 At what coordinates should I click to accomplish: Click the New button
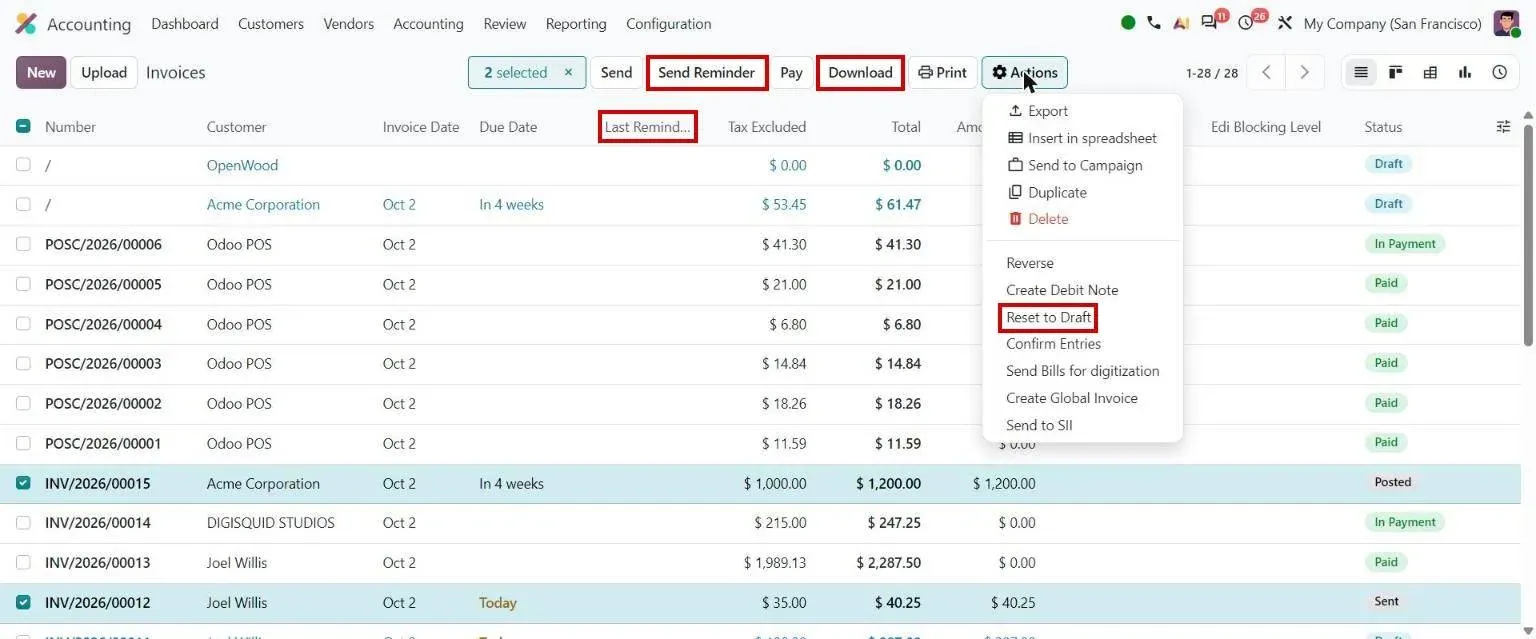pos(41,72)
